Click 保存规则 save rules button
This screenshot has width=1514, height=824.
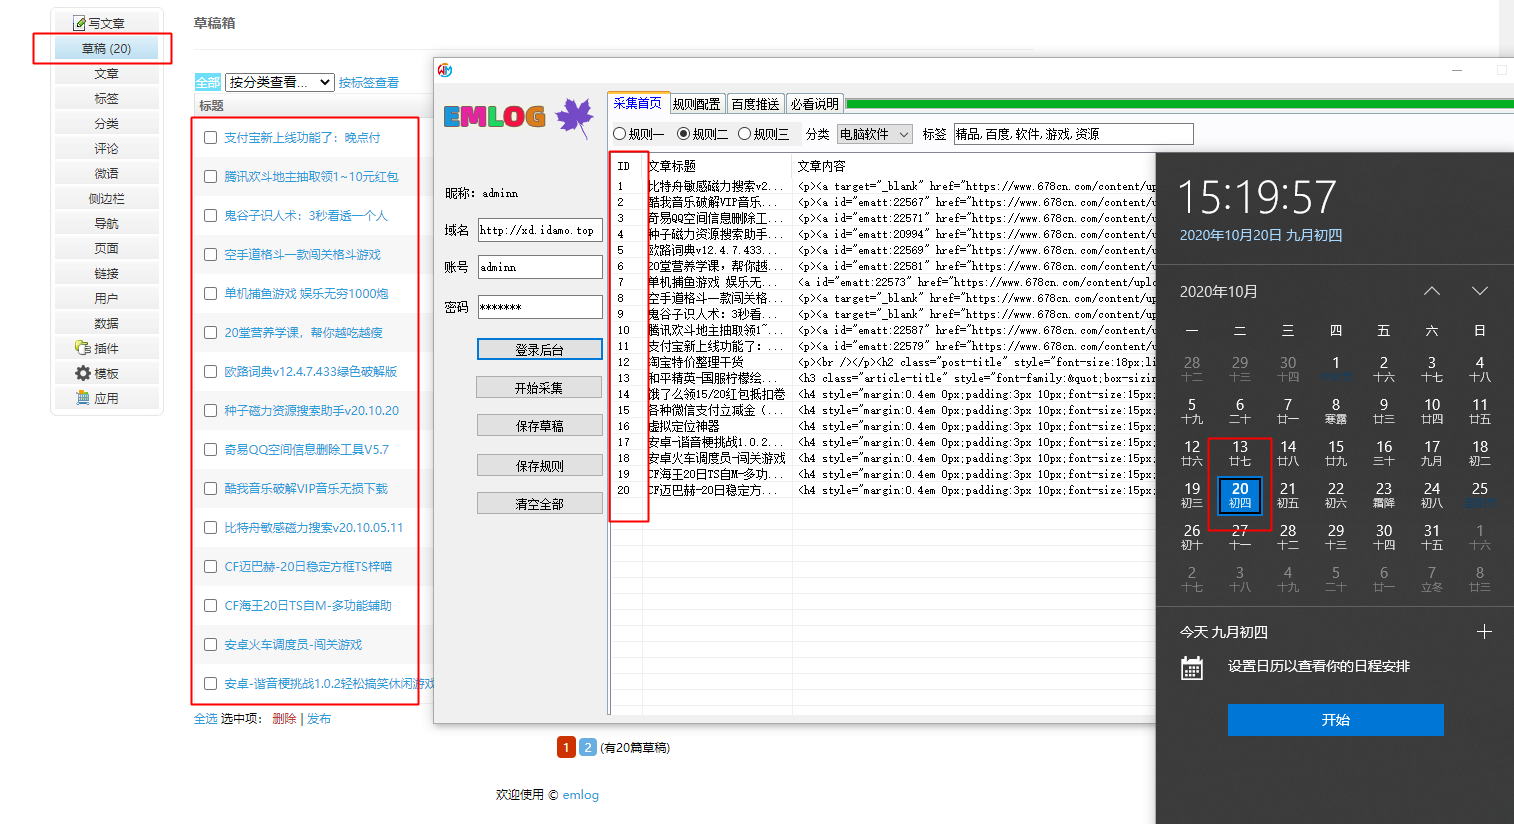coord(540,465)
